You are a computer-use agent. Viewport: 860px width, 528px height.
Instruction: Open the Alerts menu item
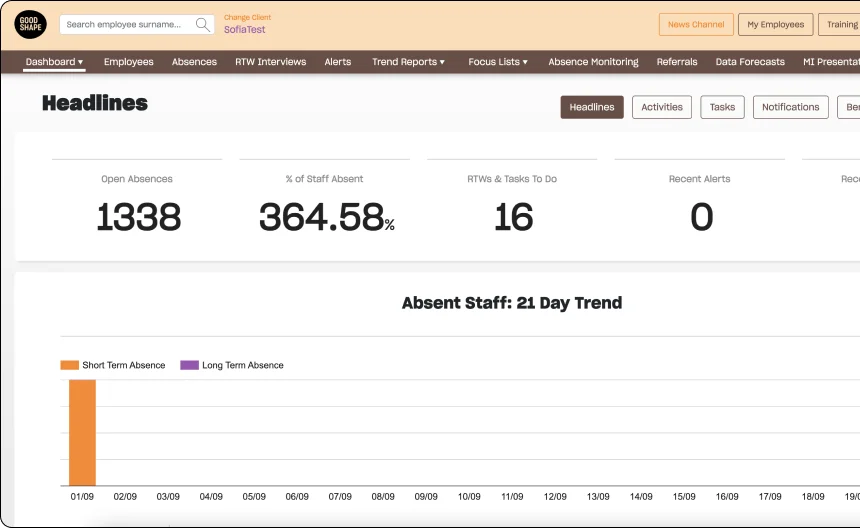[x=338, y=62]
